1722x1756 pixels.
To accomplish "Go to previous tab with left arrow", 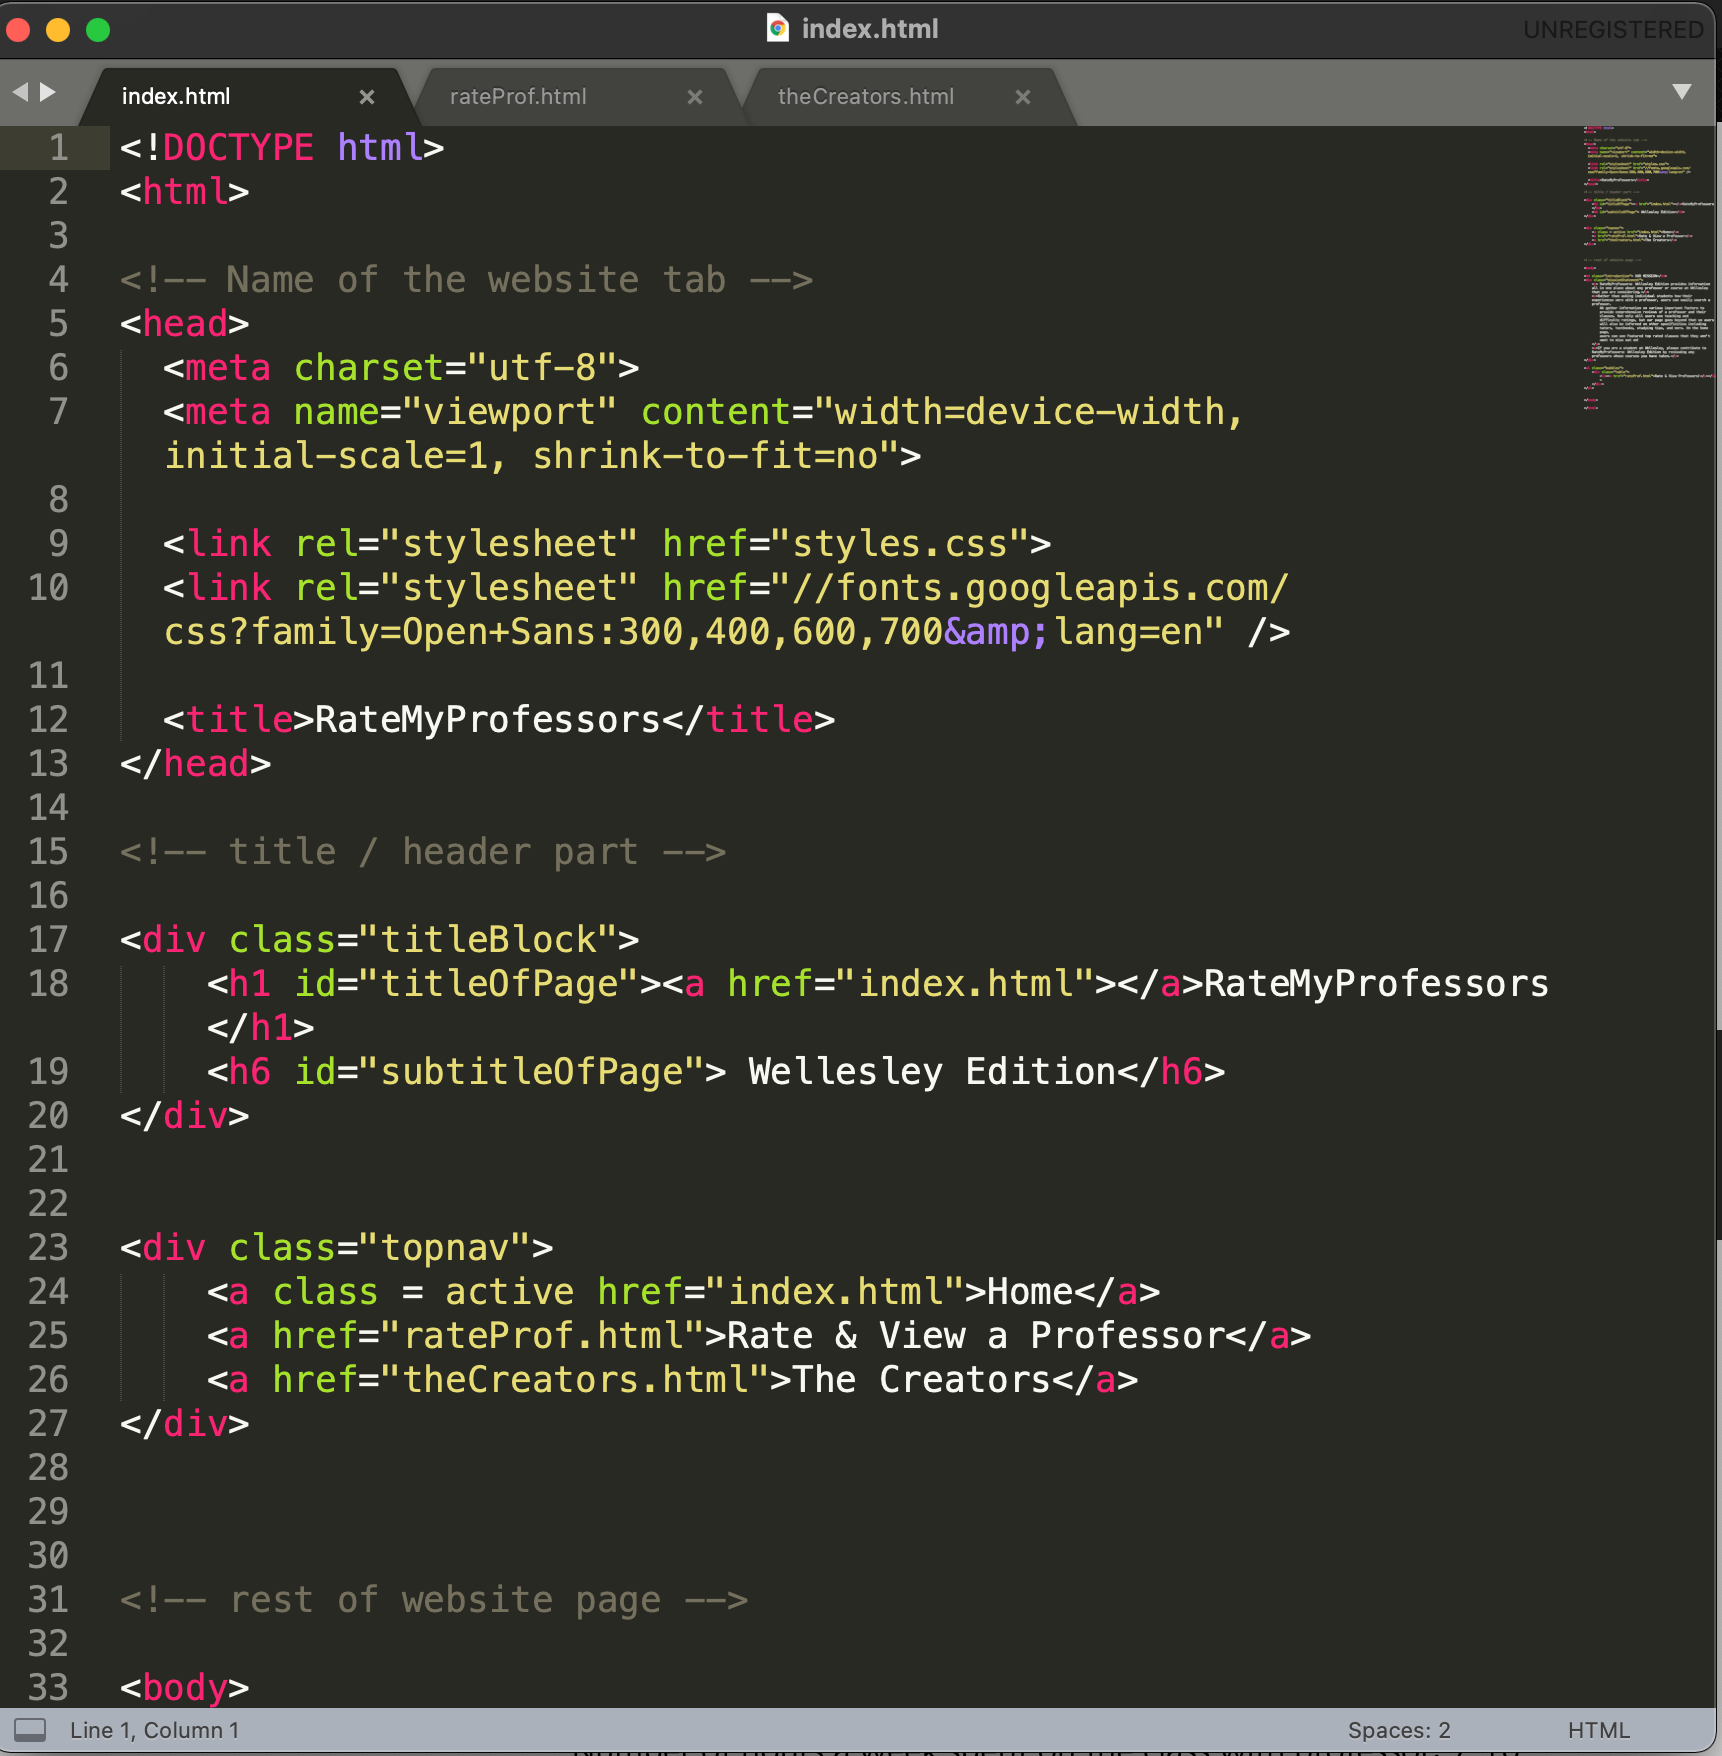I will 20,92.
